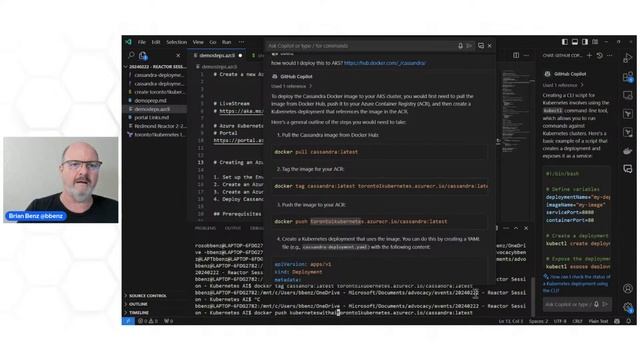Collapse the 20240222 Reactor Session folder
640x360 pixels.
pyautogui.click(x=156, y=67)
